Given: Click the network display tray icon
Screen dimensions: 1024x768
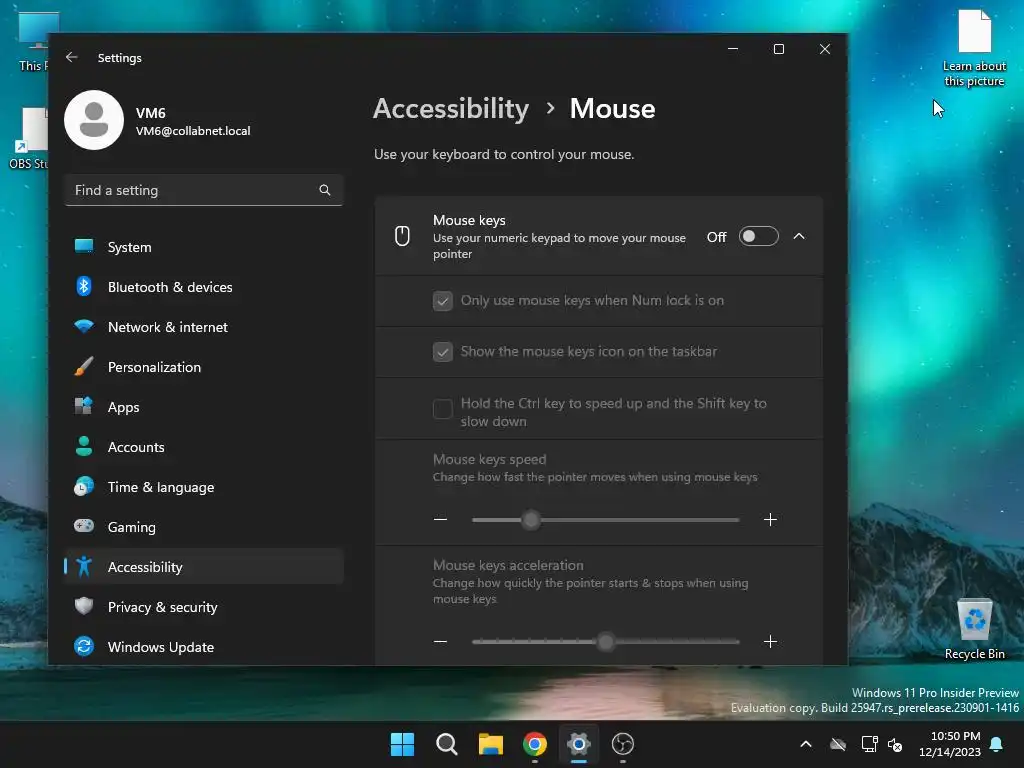Looking at the screenshot, I should pyautogui.click(x=869, y=744).
